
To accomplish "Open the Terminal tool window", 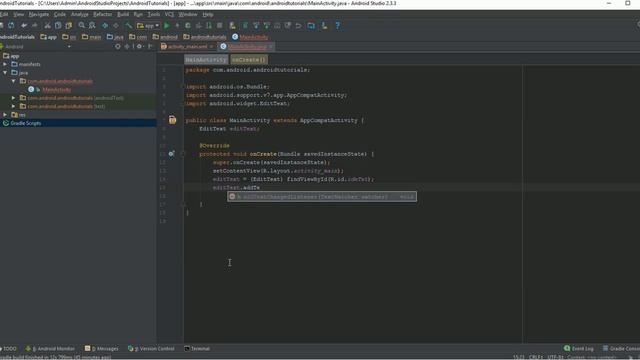I will click(197, 349).
